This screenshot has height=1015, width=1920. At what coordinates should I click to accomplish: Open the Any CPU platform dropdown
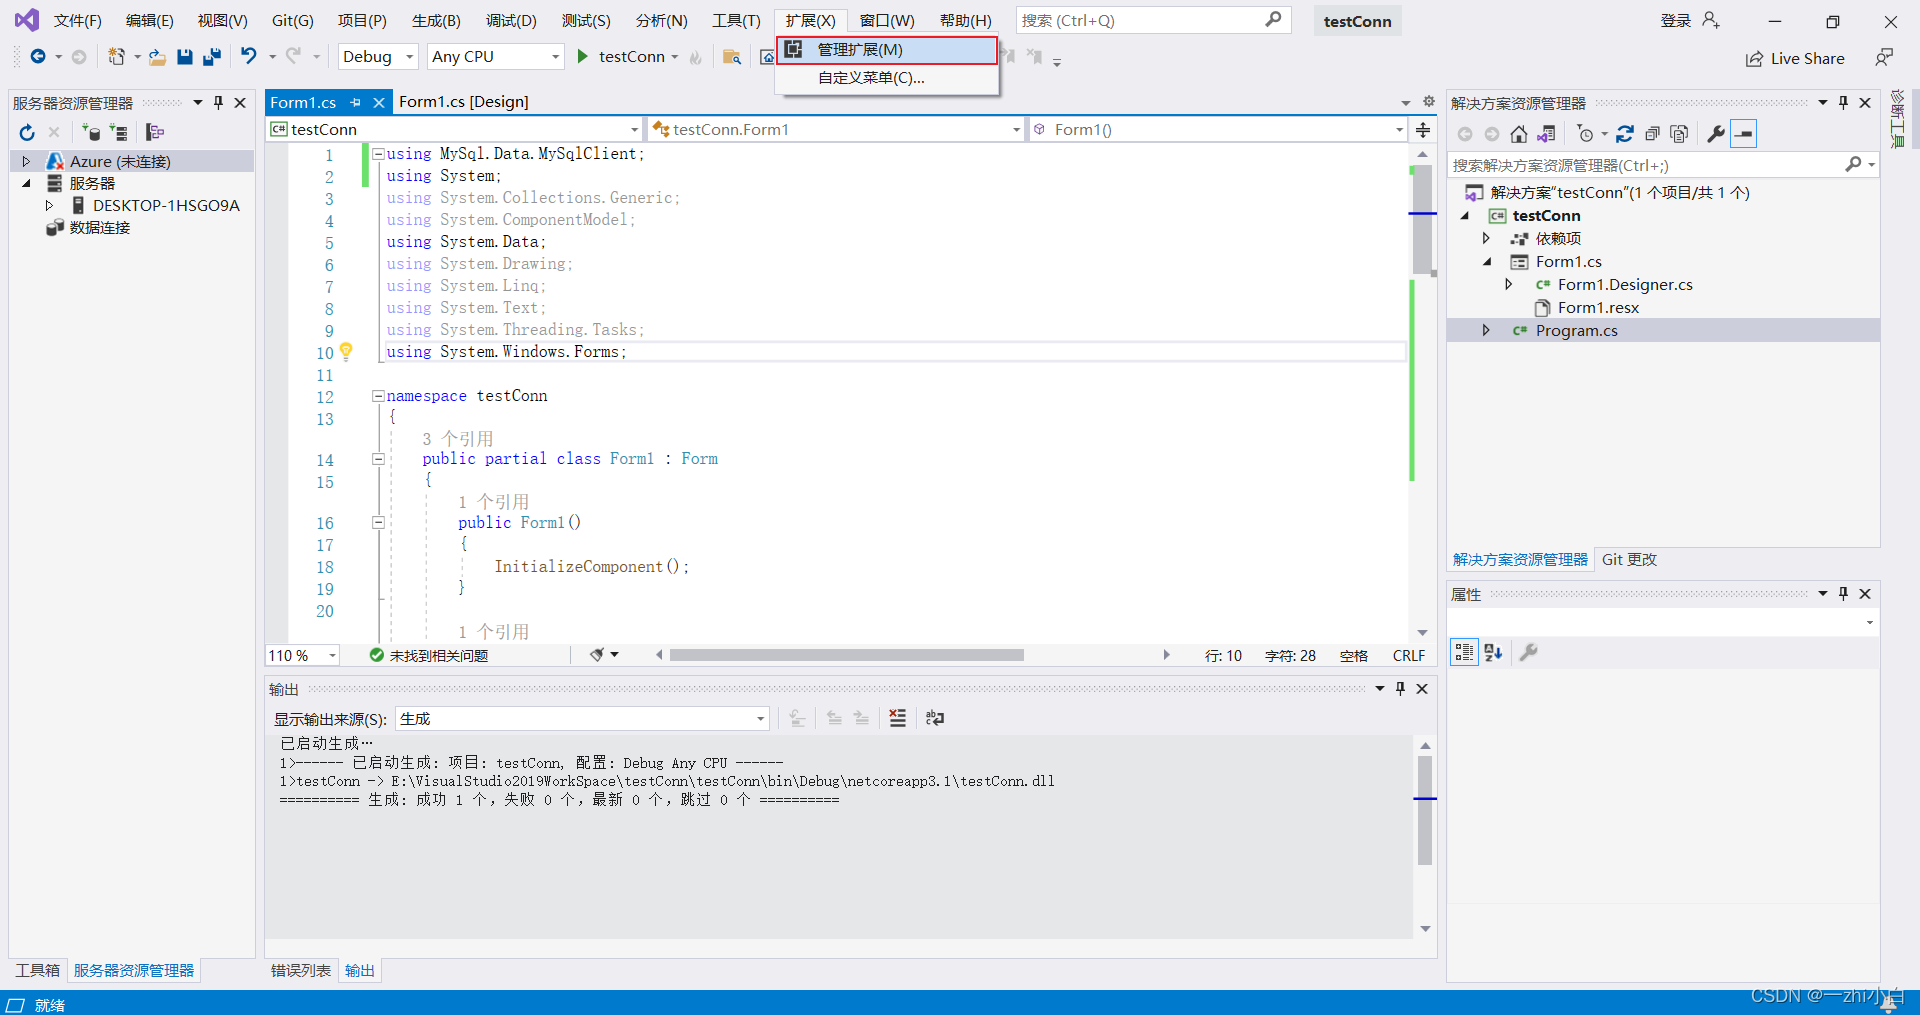coord(496,57)
